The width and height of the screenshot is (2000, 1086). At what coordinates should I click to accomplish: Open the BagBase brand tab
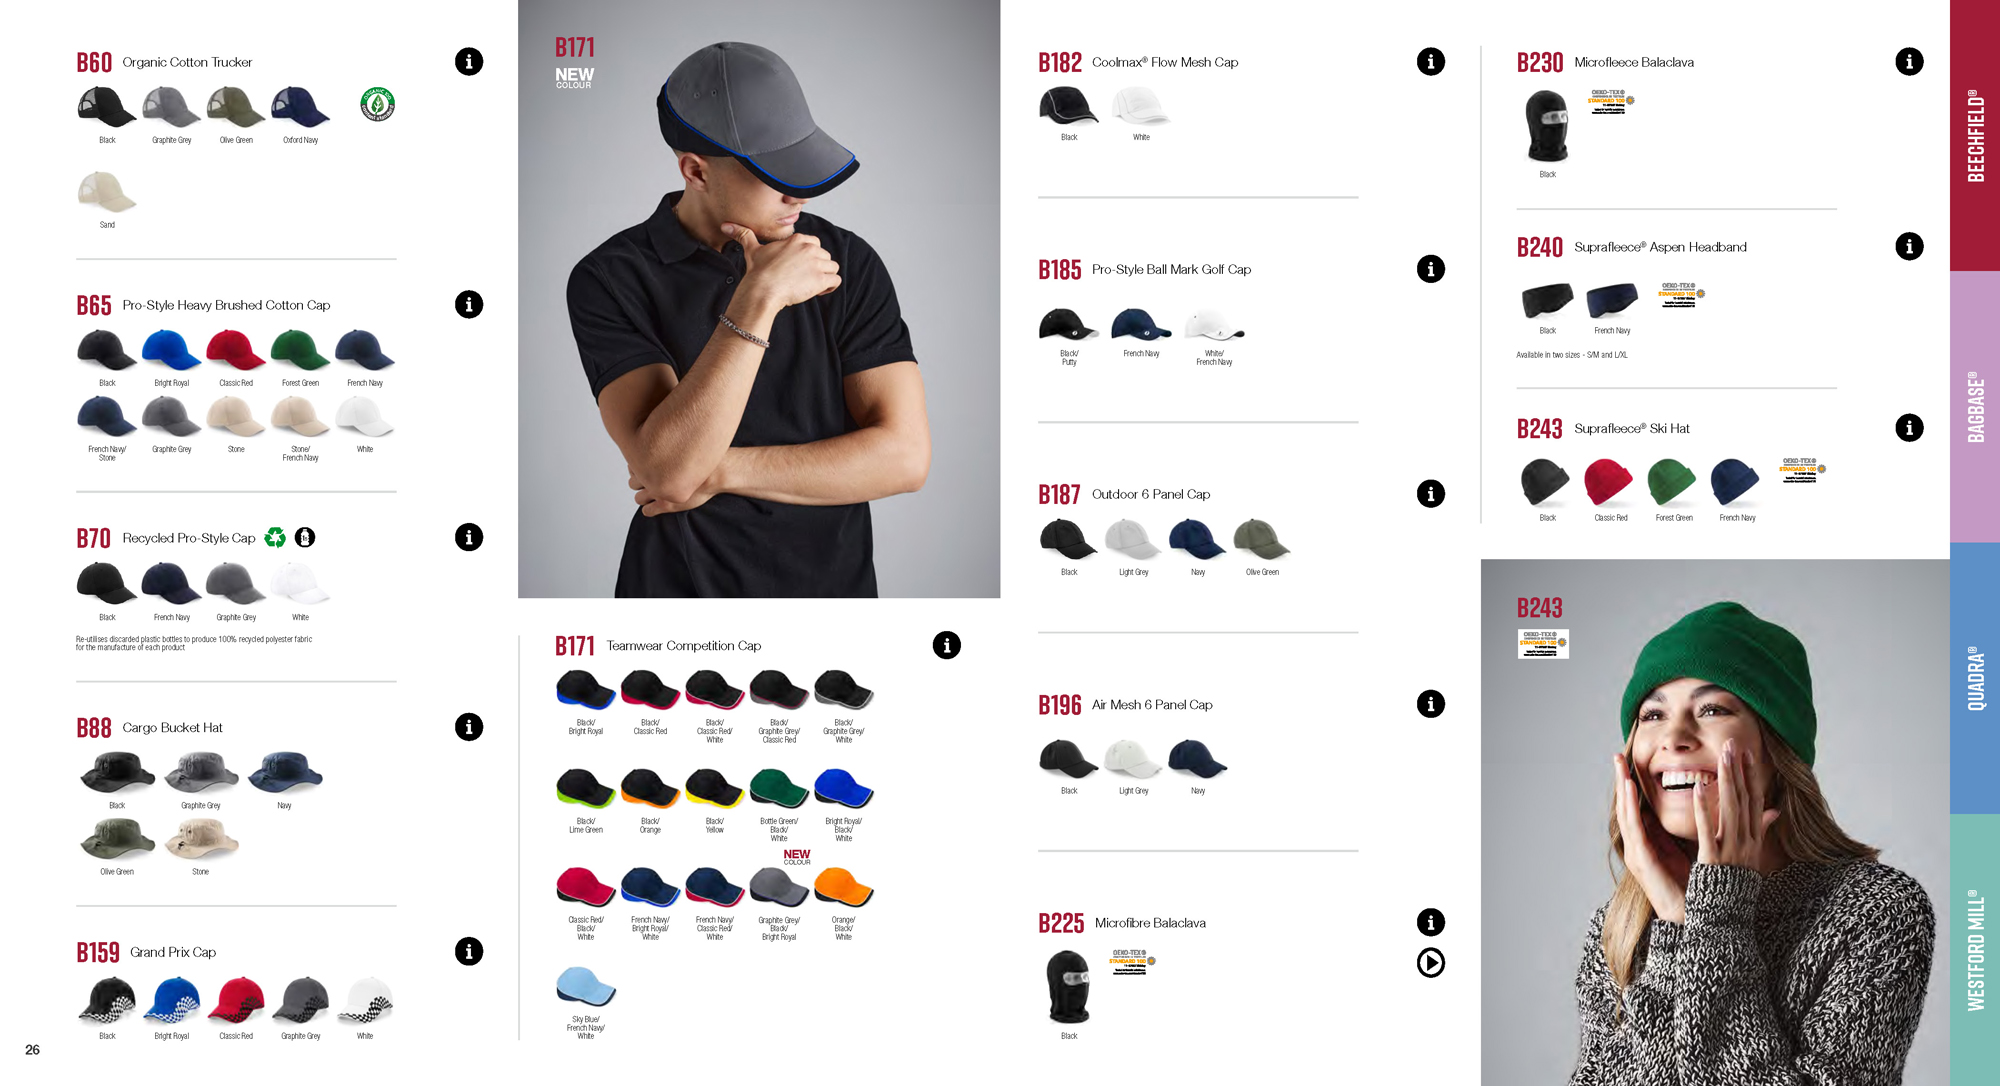click(x=1974, y=407)
